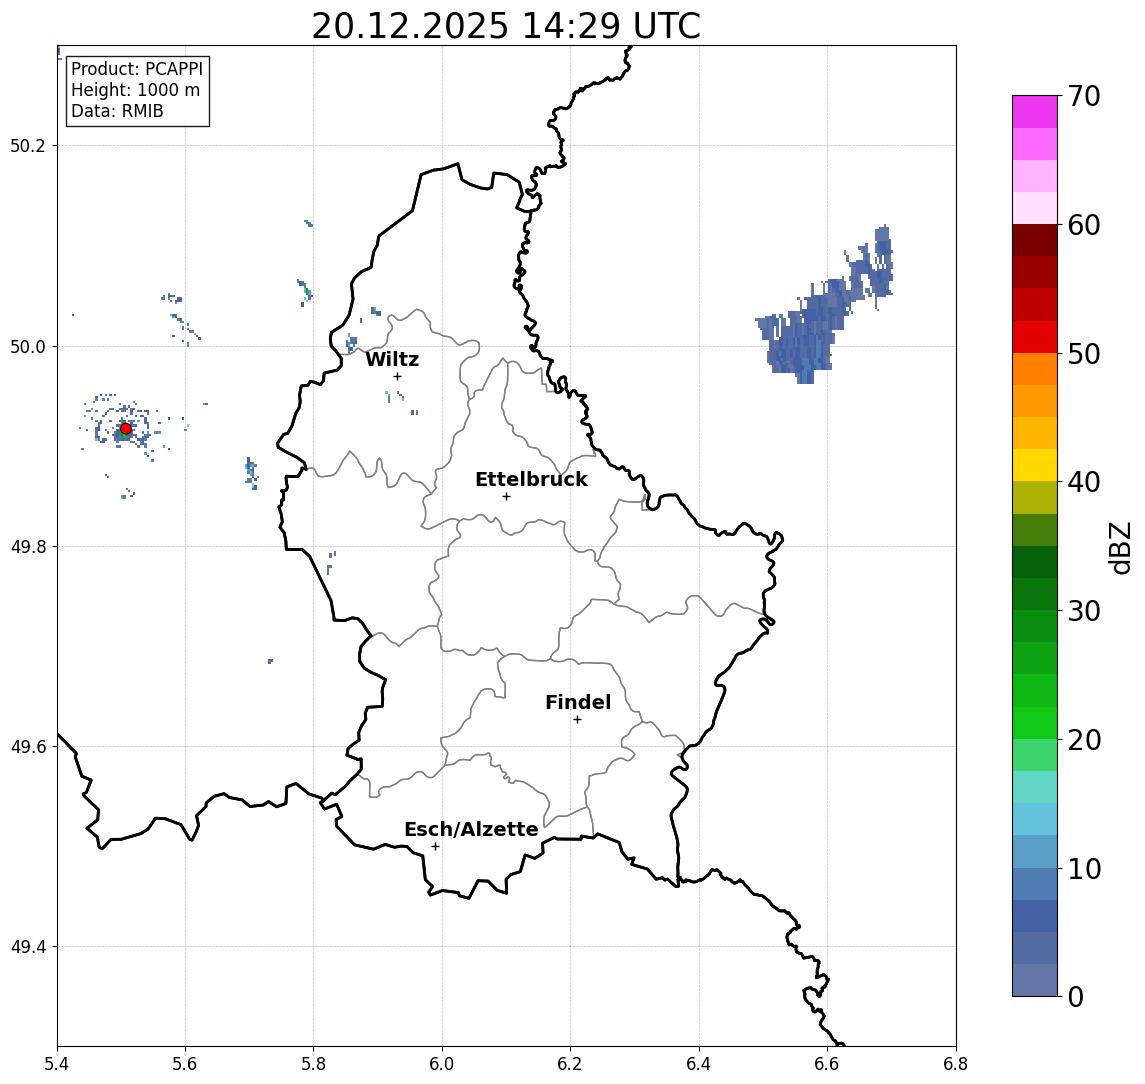Image resolution: width=1145 pixels, height=1084 pixels.
Task: Click the 'Data: RMIB' text line
Action: coord(117,112)
